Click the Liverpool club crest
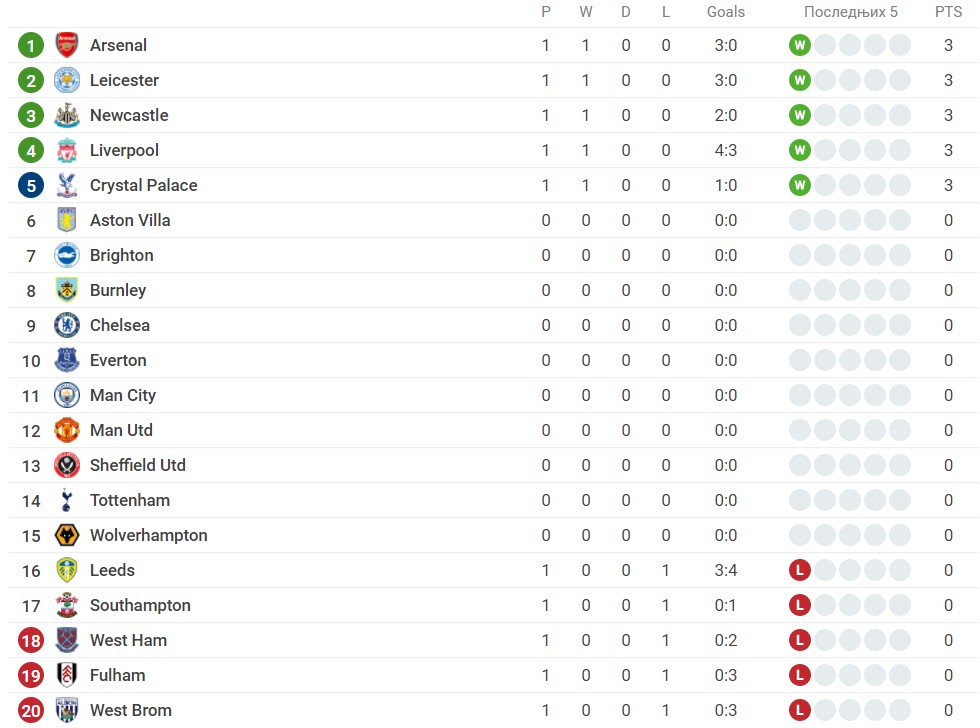980x728 pixels. pos(66,150)
